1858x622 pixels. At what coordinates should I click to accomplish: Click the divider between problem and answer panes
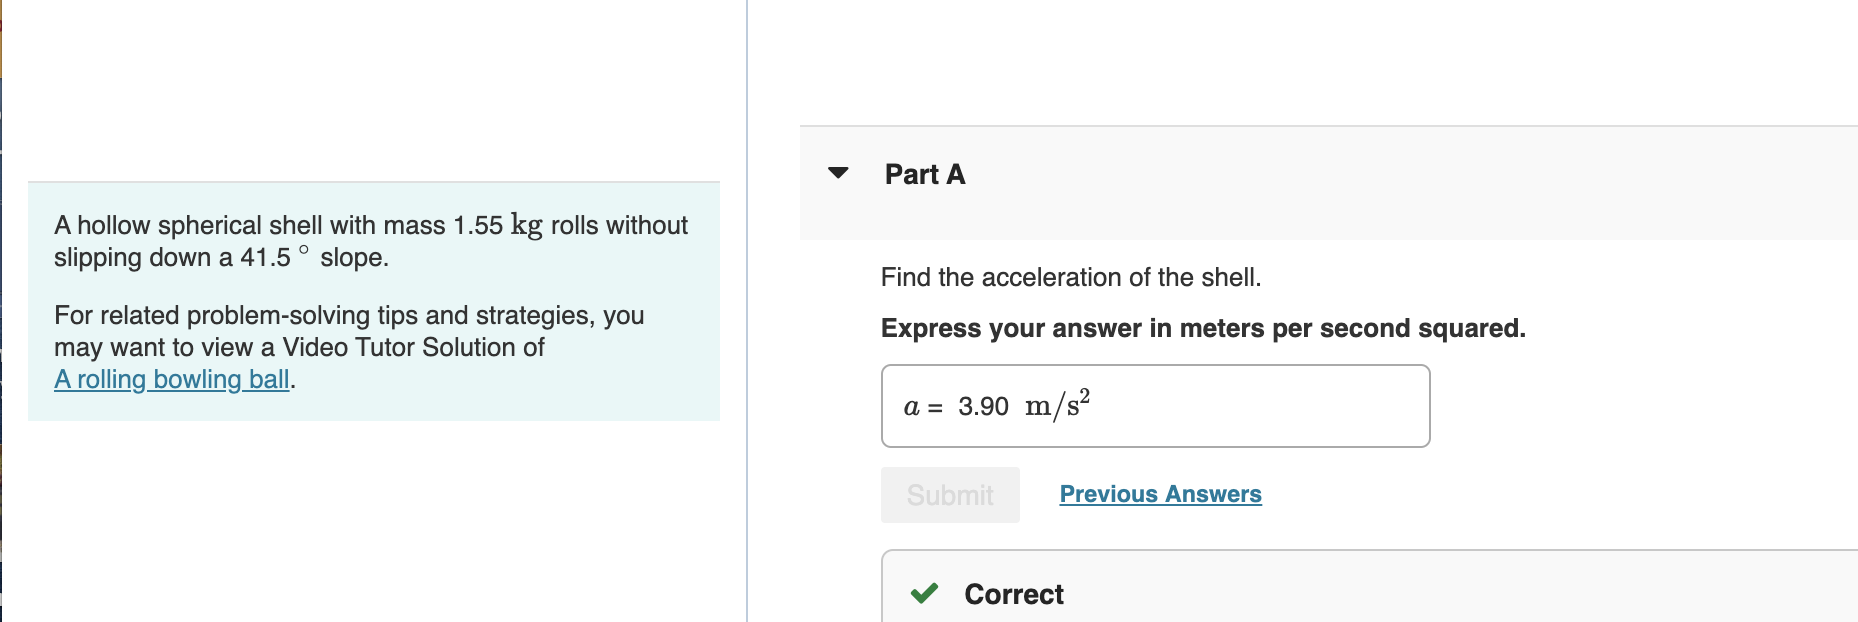click(x=749, y=310)
